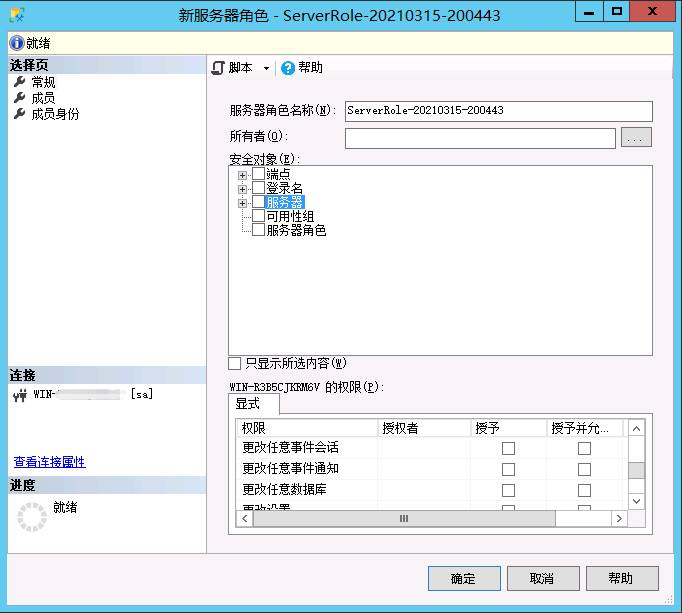This screenshot has height=613, width=682.
Task: Check the 服务器 securable checkbox
Action: (x=258, y=202)
